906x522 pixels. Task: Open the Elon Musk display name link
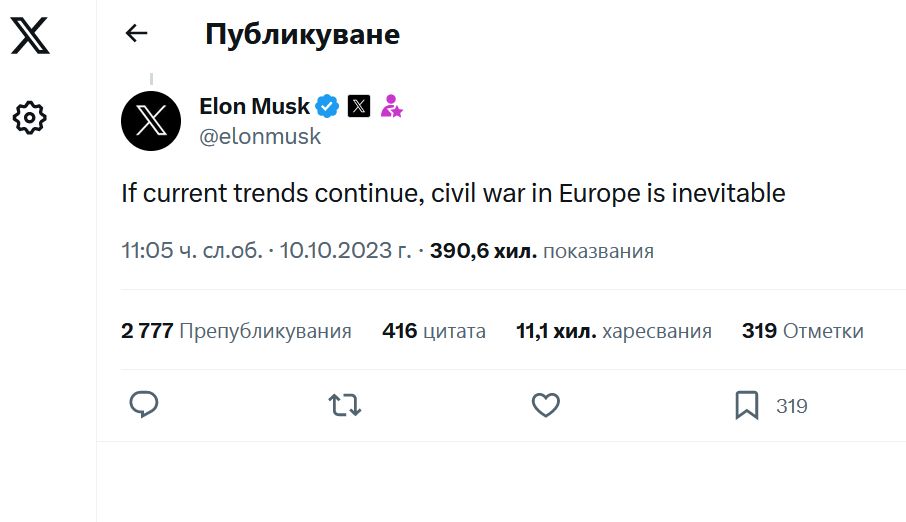254,106
